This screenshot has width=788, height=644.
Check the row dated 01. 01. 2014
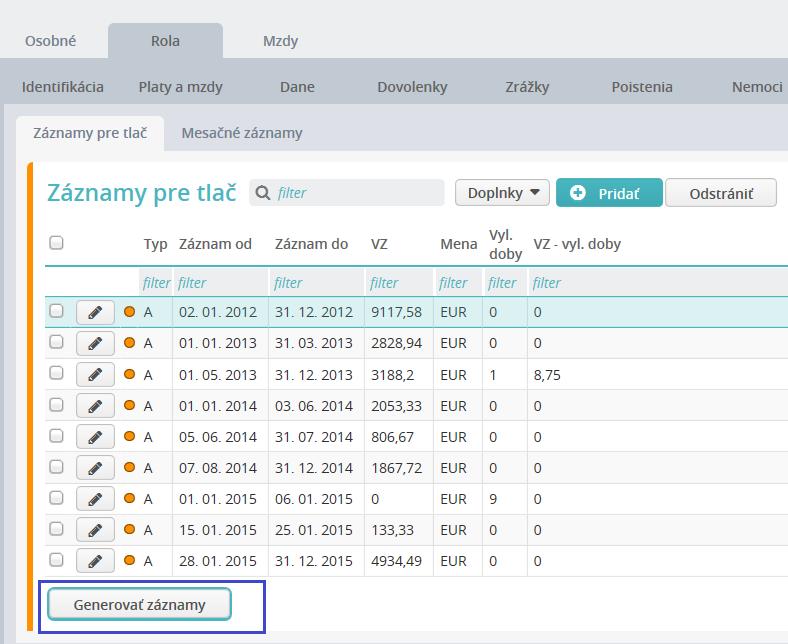click(56, 405)
